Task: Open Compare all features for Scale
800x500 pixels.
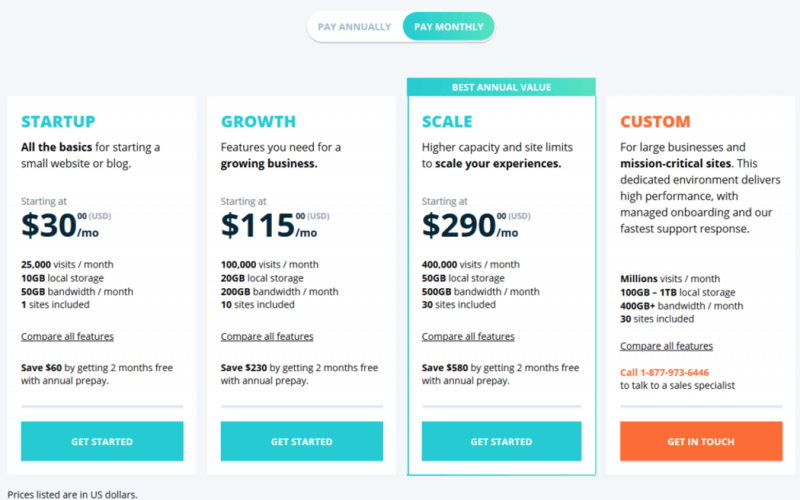Action: tap(468, 337)
